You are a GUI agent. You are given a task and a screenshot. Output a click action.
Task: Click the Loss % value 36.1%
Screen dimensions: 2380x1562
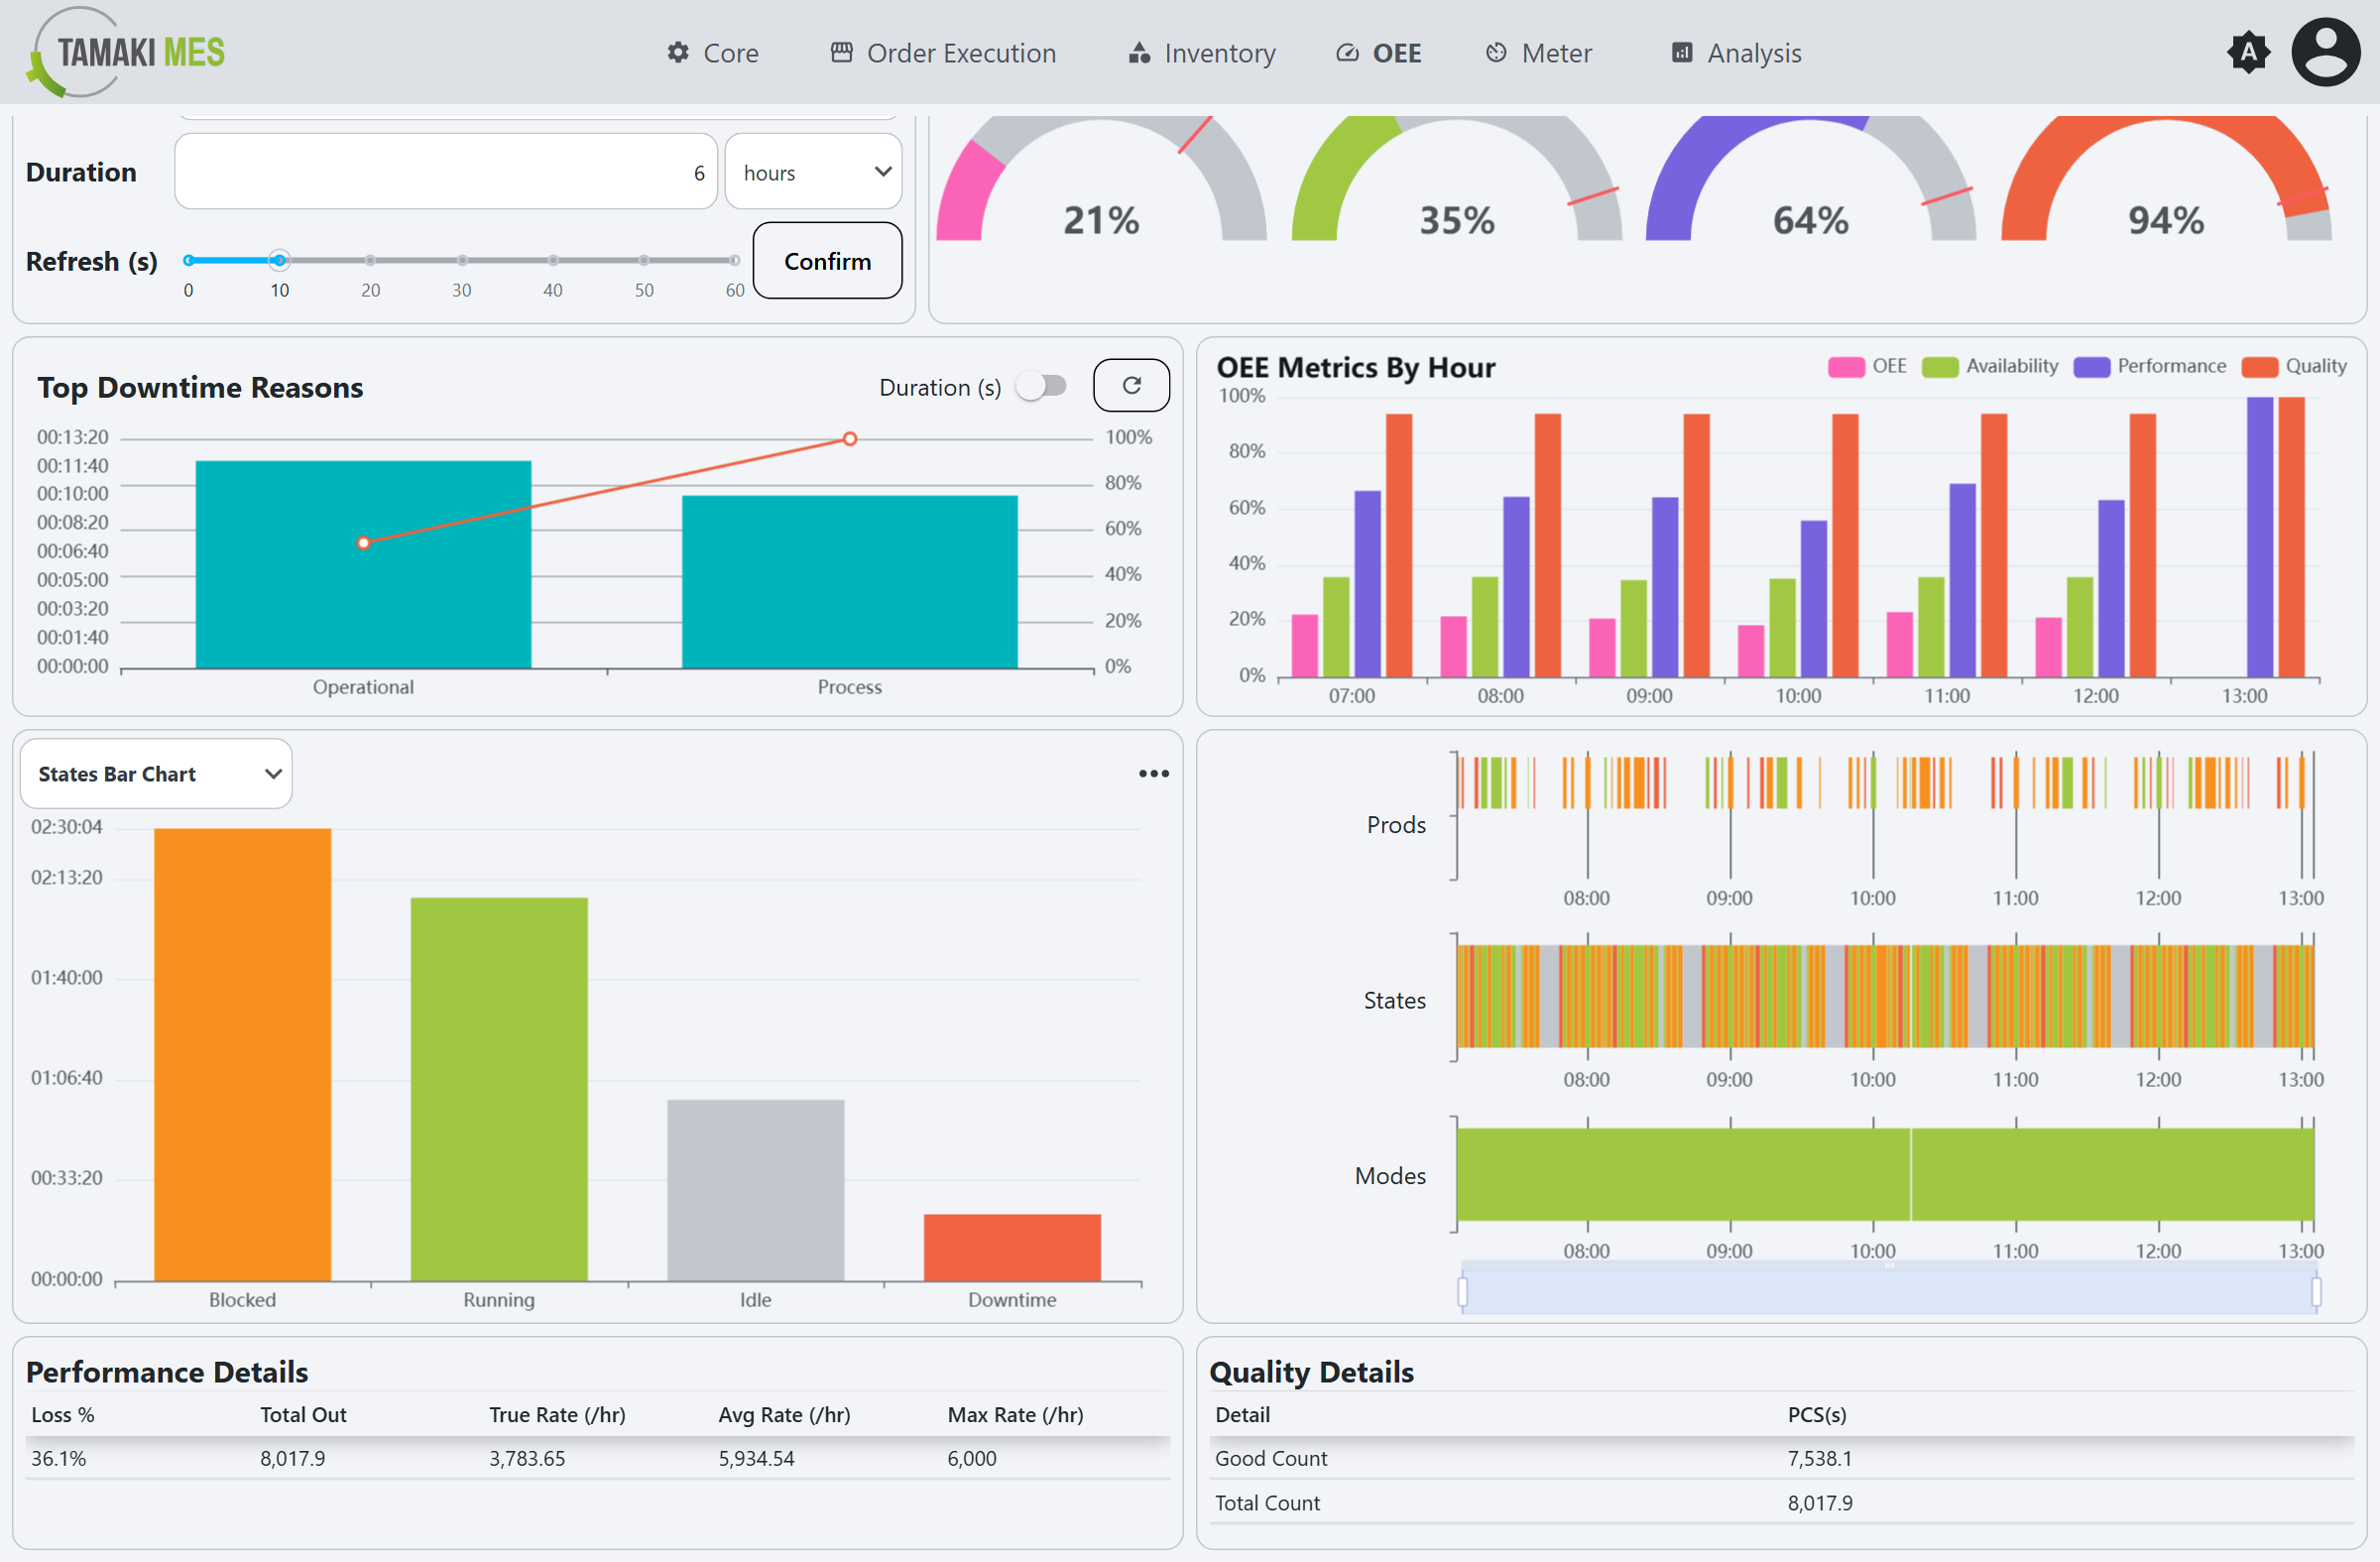coord(59,1458)
